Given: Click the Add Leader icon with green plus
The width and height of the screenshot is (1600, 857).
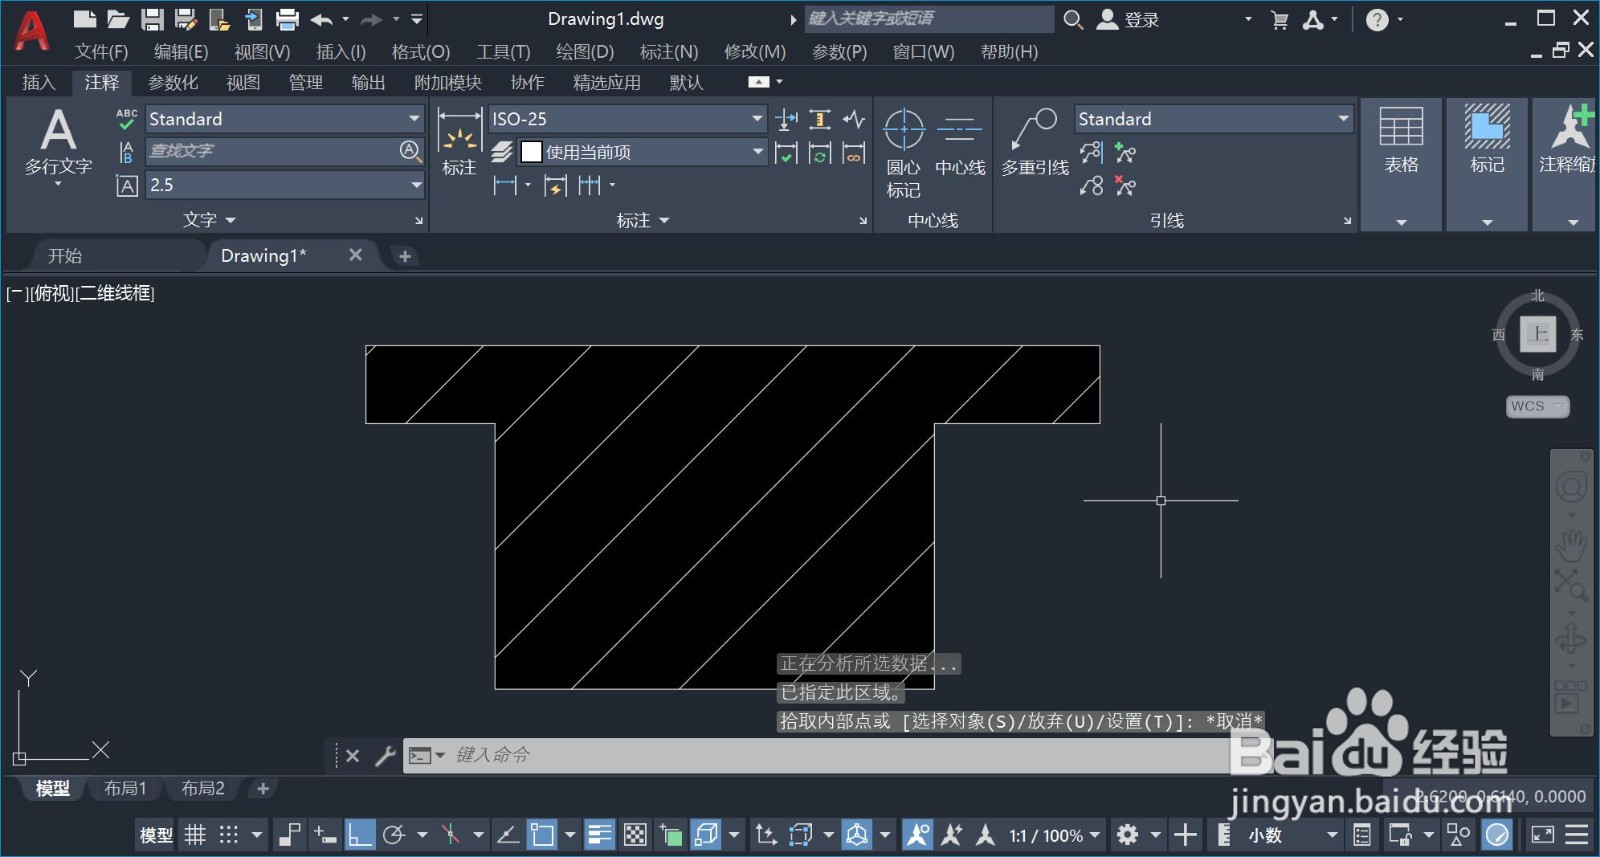Looking at the screenshot, I should [x=1126, y=153].
